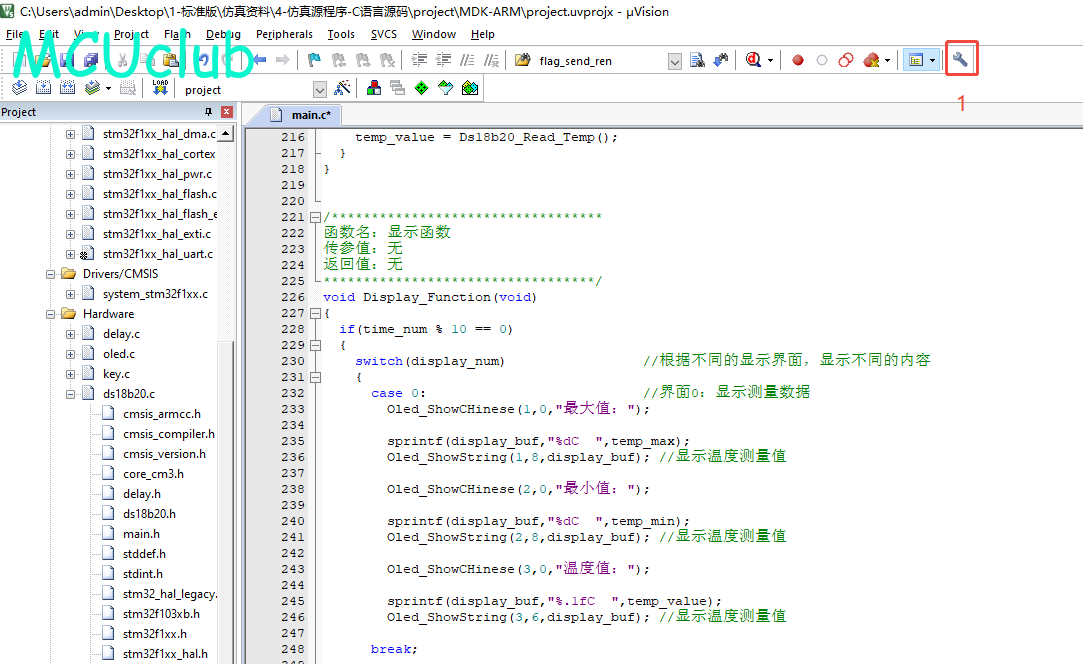Image resolution: width=1083 pixels, height=664 pixels.
Task: Click the Project panel scroll-up arrow
Action: [x=226, y=132]
